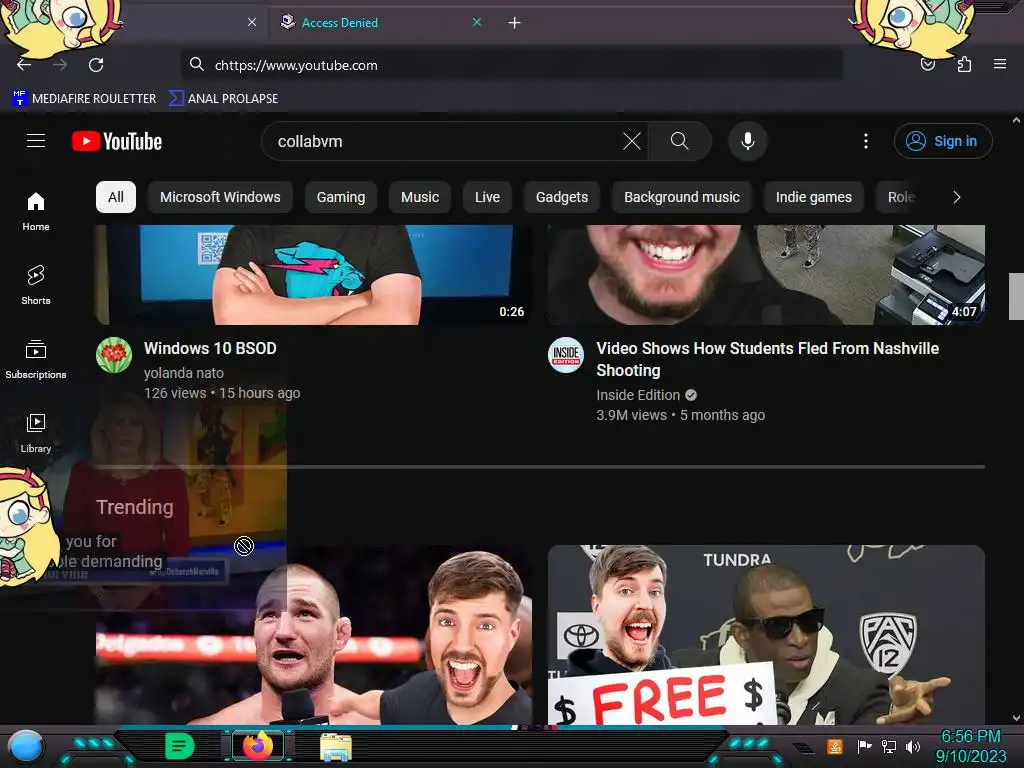Open a new tab with the plus button

coord(515,23)
